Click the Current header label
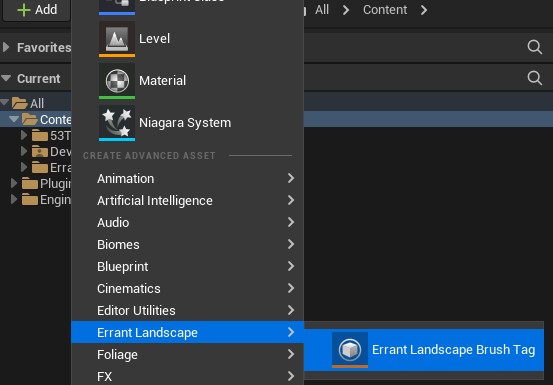 [39, 78]
